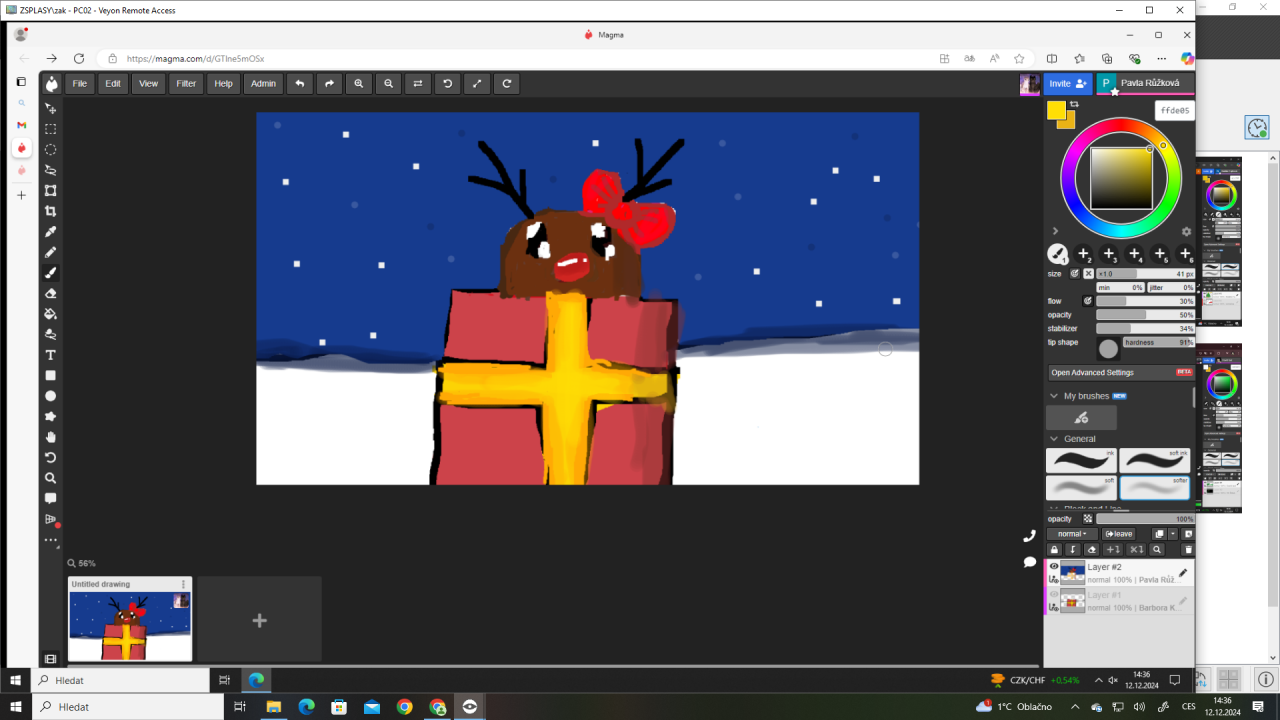
Task: Hide Layer #2 with its eye icon
Action: click(1054, 567)
